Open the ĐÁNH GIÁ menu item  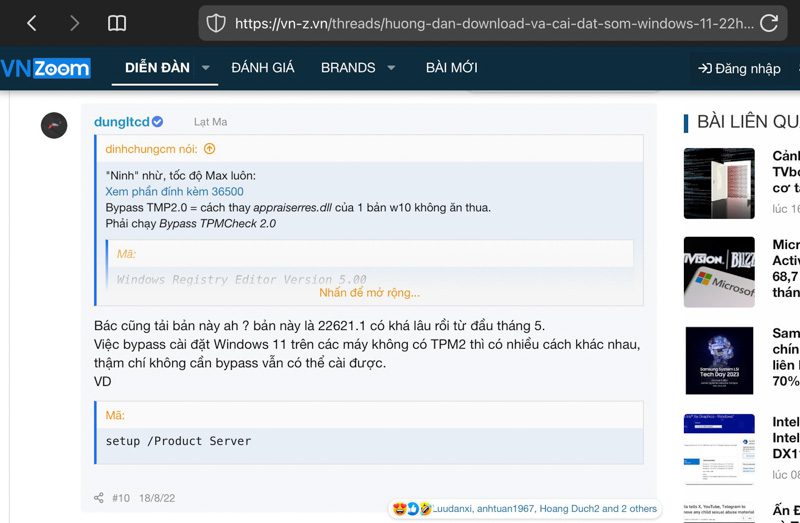[x=263, y=67]
